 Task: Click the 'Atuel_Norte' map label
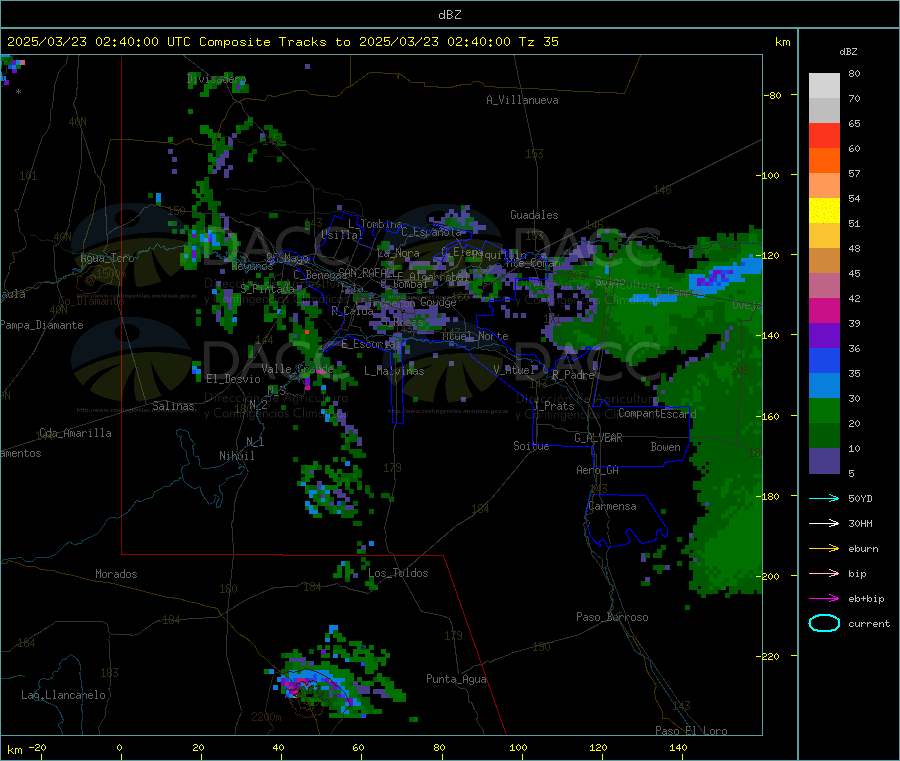pyautogui.click(x=475, y=336)
